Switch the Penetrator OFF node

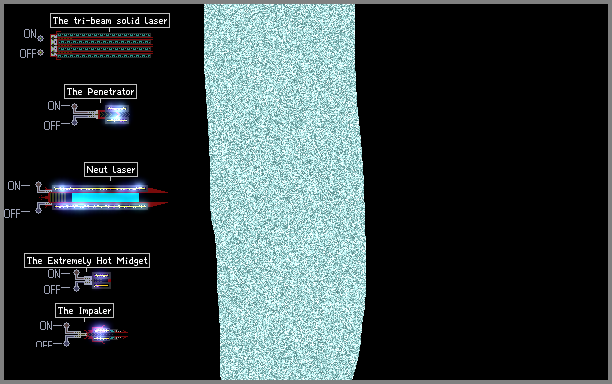(x=75, y=123)
